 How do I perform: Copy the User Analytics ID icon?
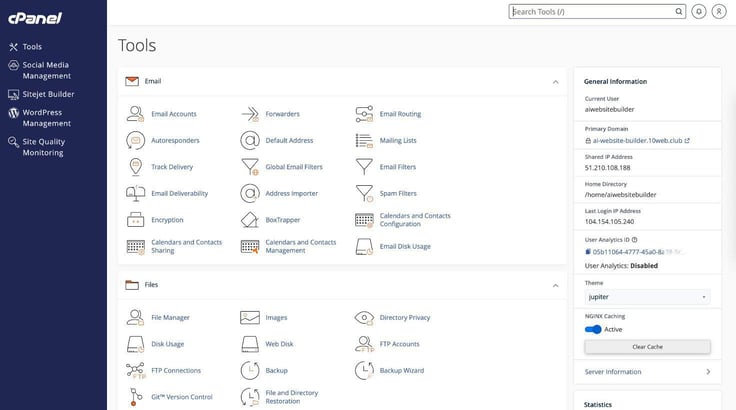coord(588,252)
